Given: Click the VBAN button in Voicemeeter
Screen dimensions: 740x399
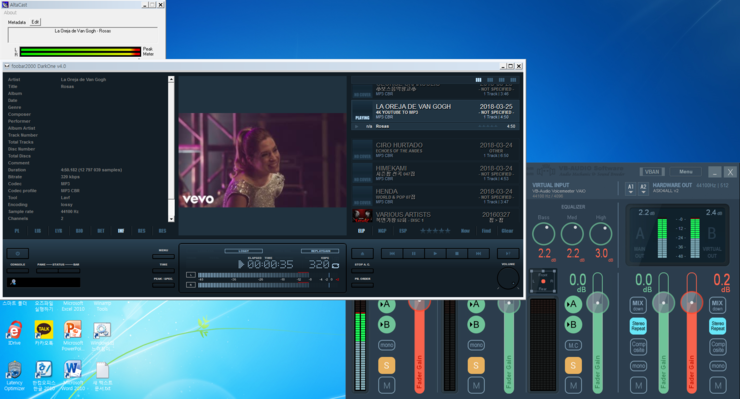Looking at the screenshot, I should [652, 172].
